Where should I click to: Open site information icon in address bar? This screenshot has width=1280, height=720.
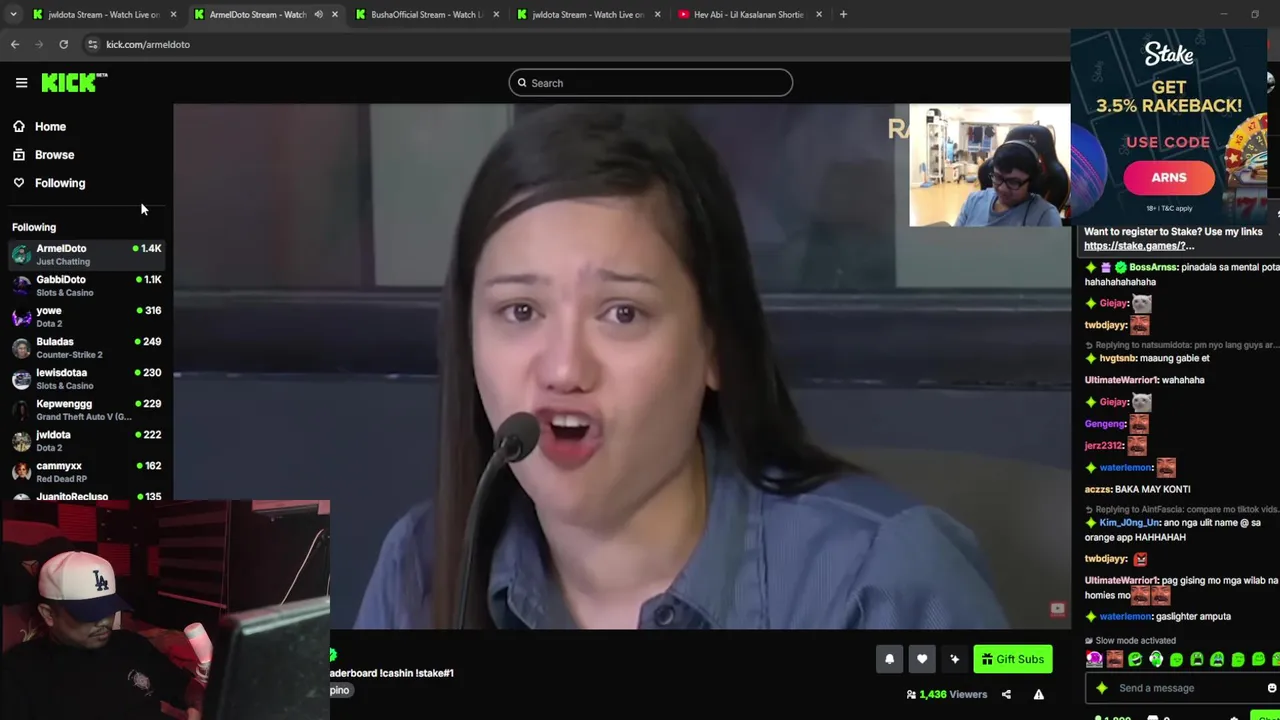tap(92, 44)
